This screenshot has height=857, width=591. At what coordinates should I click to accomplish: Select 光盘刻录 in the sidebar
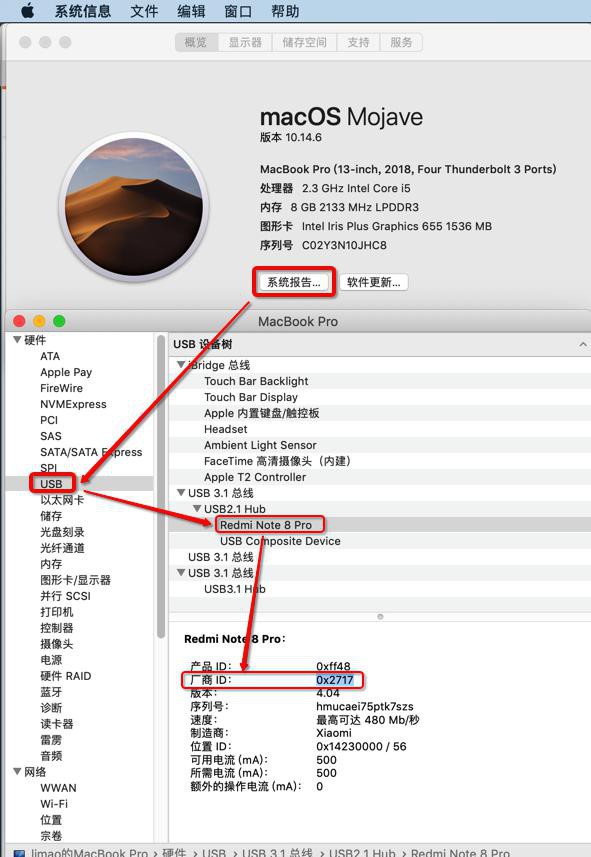tap(62, 532)
